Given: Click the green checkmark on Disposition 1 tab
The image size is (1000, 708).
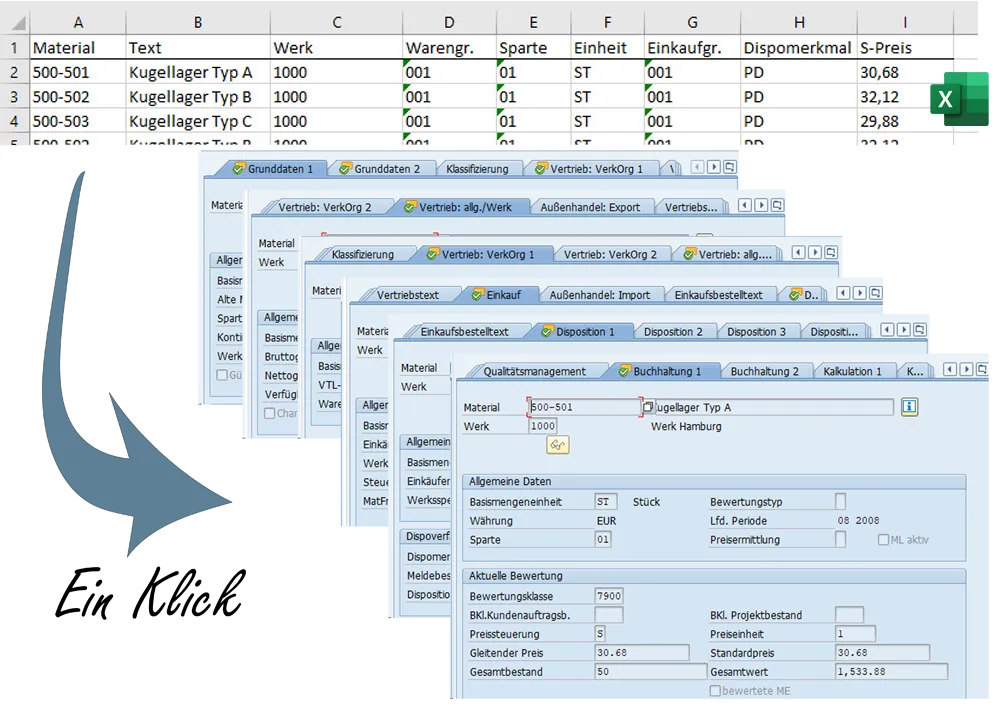Looking at the screenshot, I should coord(546,330).
